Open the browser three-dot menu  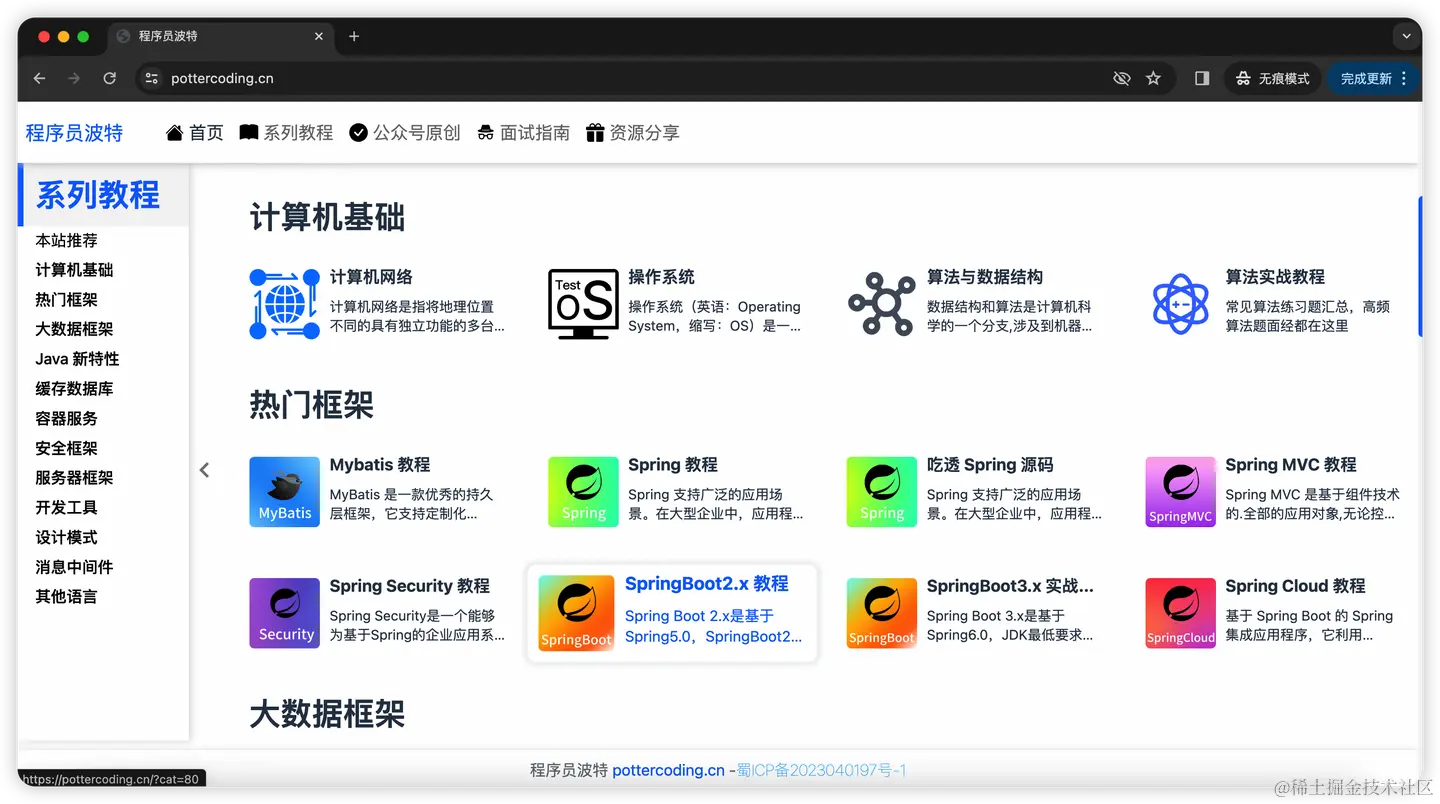[1404, 78]
